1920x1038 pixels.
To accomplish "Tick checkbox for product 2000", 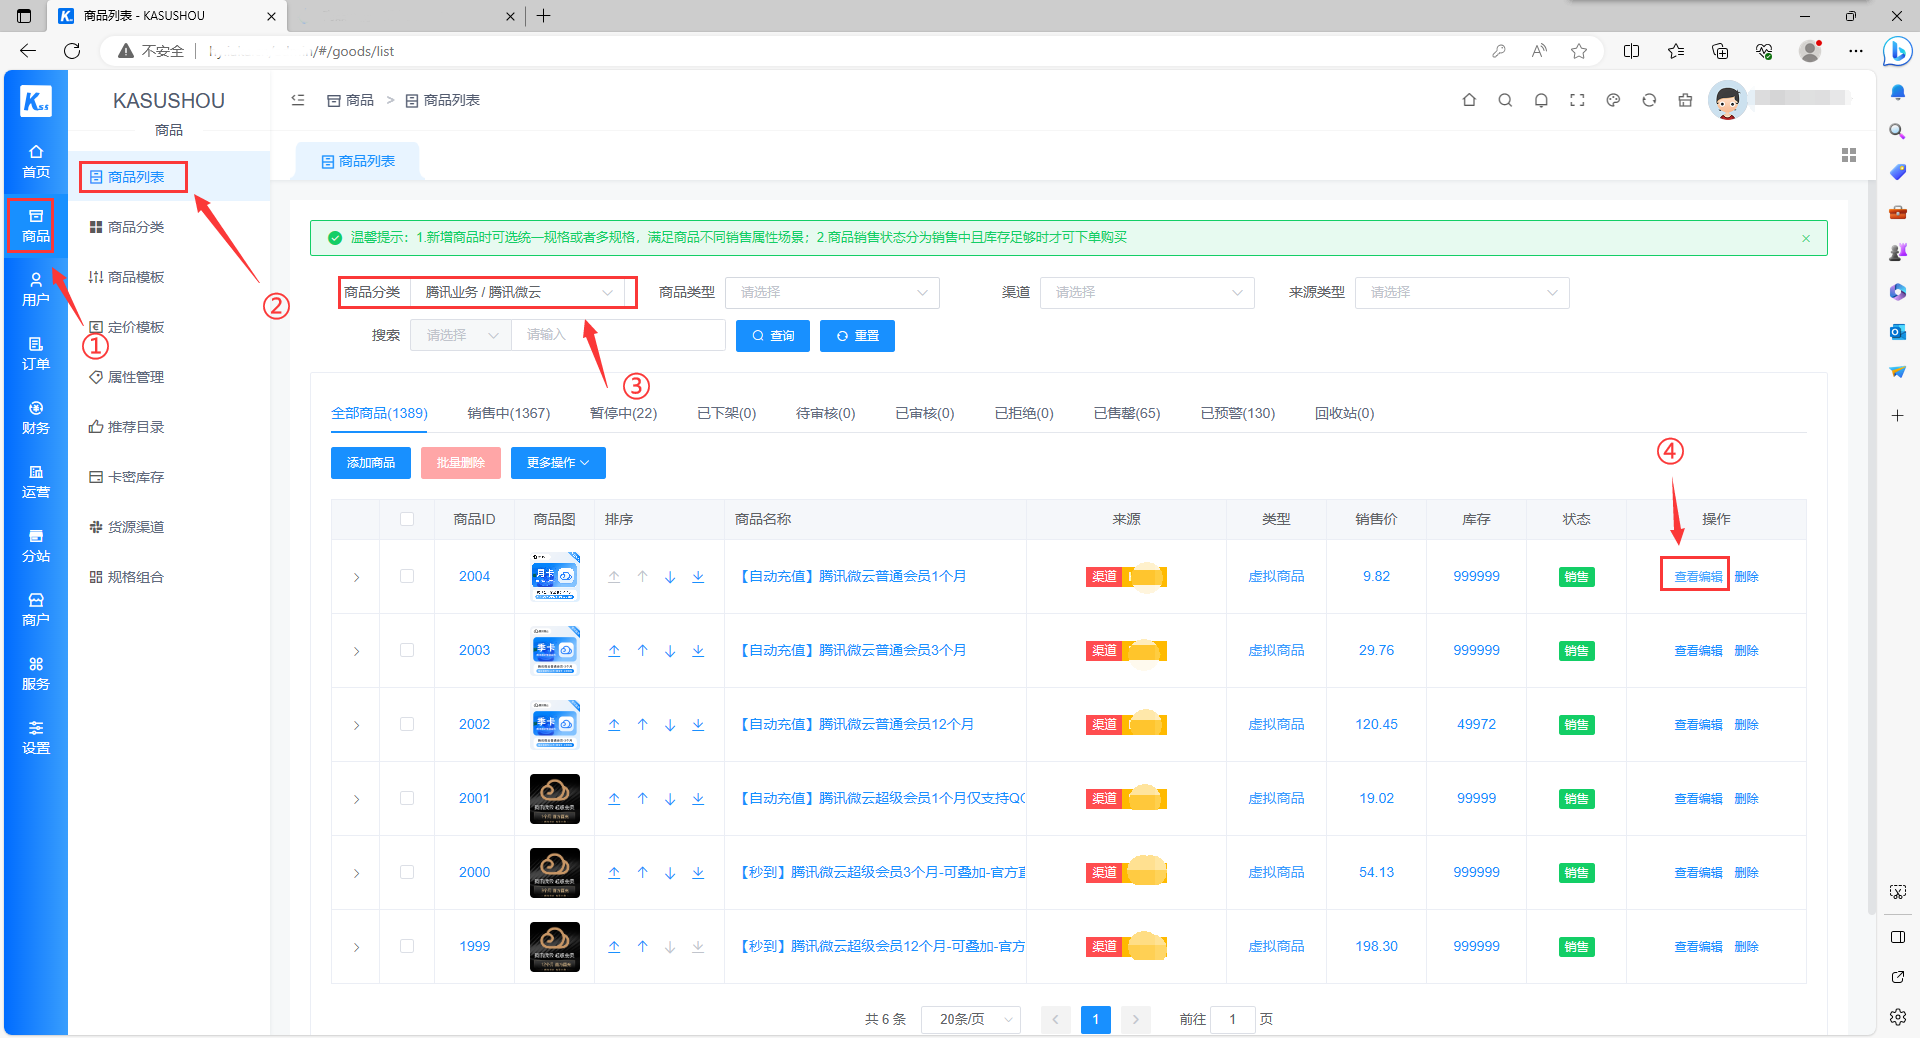I will pos(407,872).
